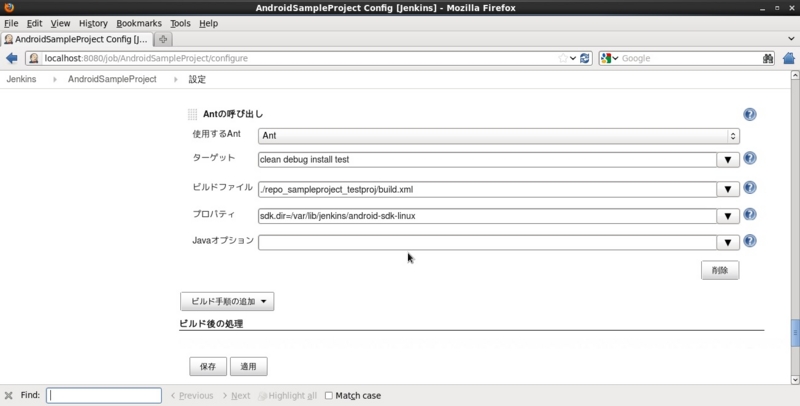Open the Google search engine selector

coord(610,58)
